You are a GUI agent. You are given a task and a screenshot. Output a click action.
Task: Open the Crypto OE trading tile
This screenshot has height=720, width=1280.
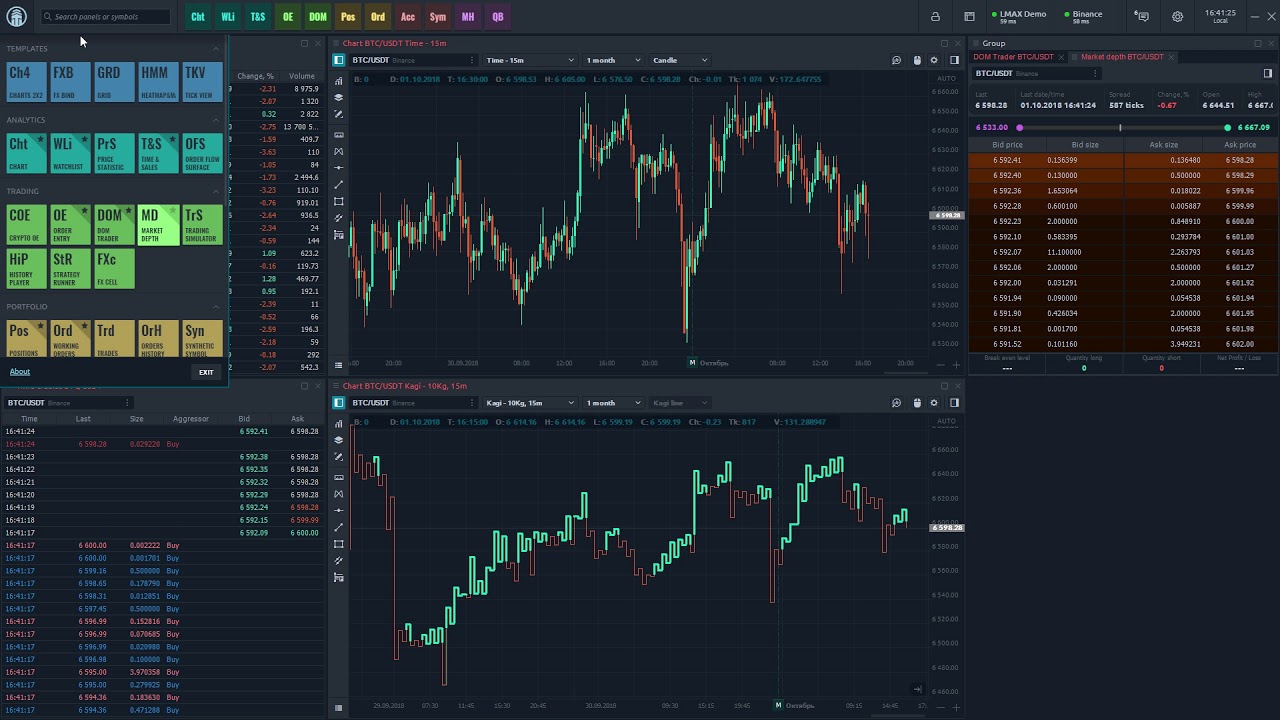click(x=26, y=225)
